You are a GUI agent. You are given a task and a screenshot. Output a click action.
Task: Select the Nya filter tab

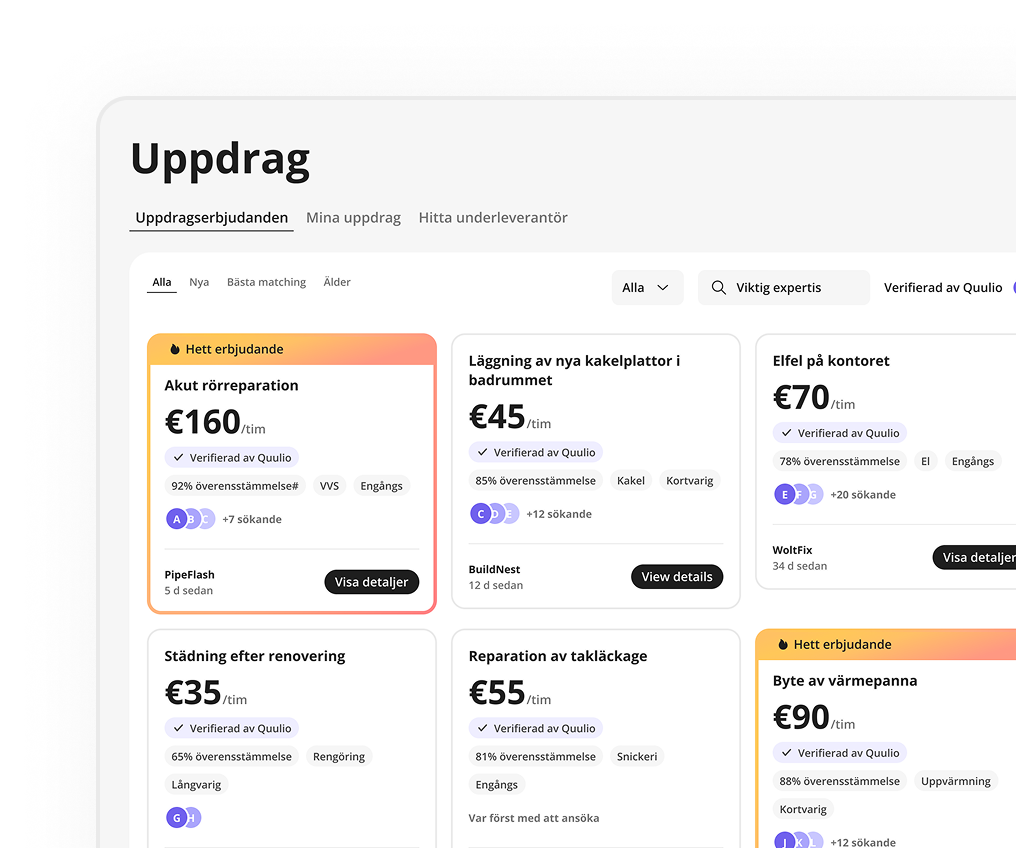[x=199, y=282]
